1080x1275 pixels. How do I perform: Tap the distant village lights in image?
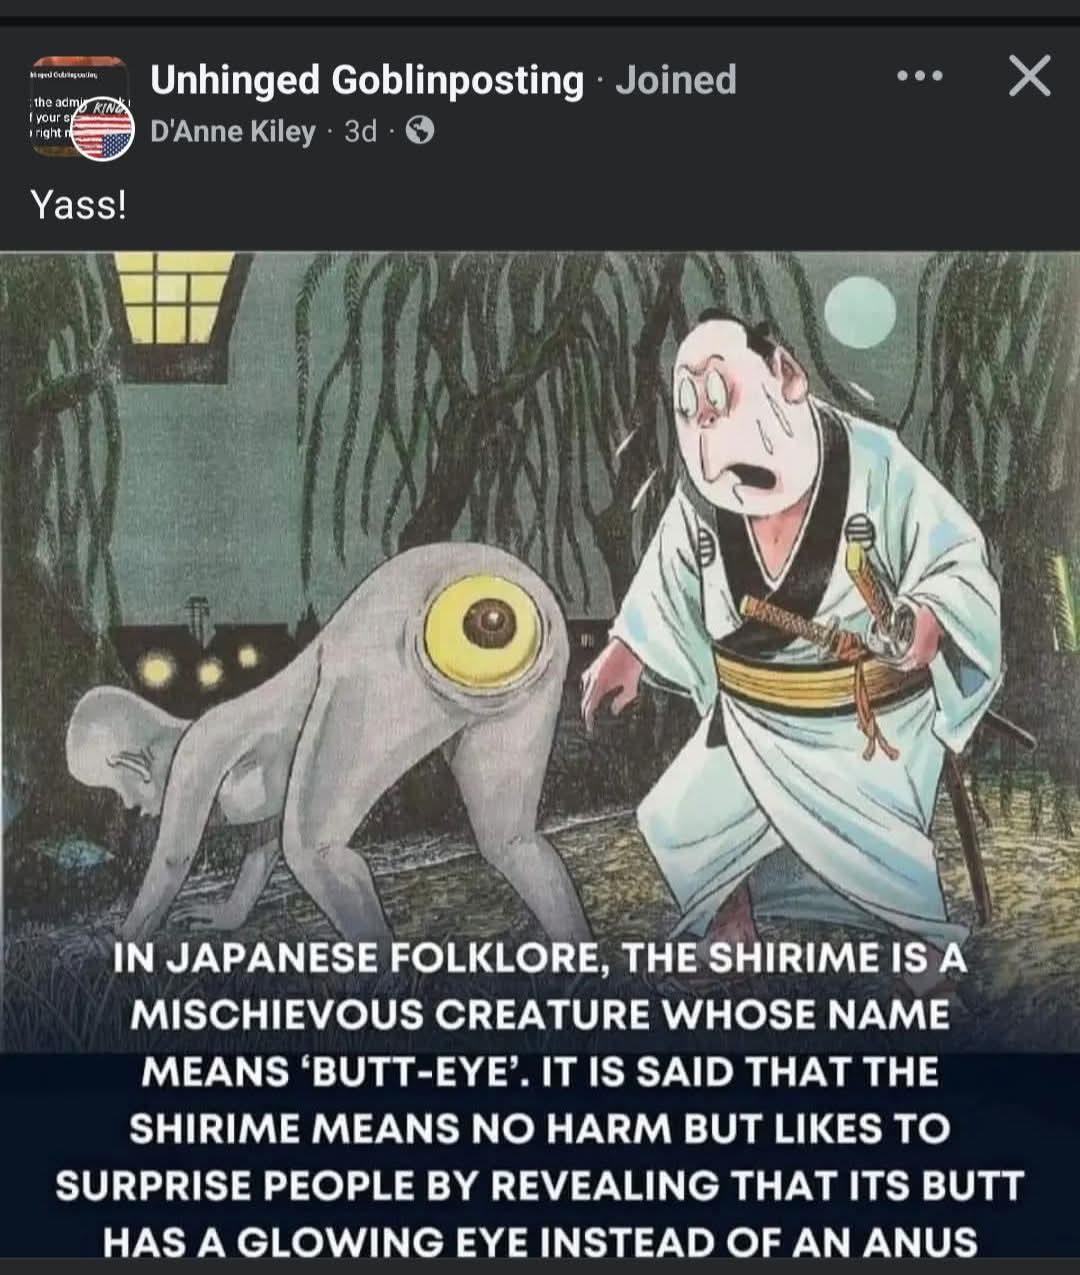pyautogui.click(x=200, y=665)
